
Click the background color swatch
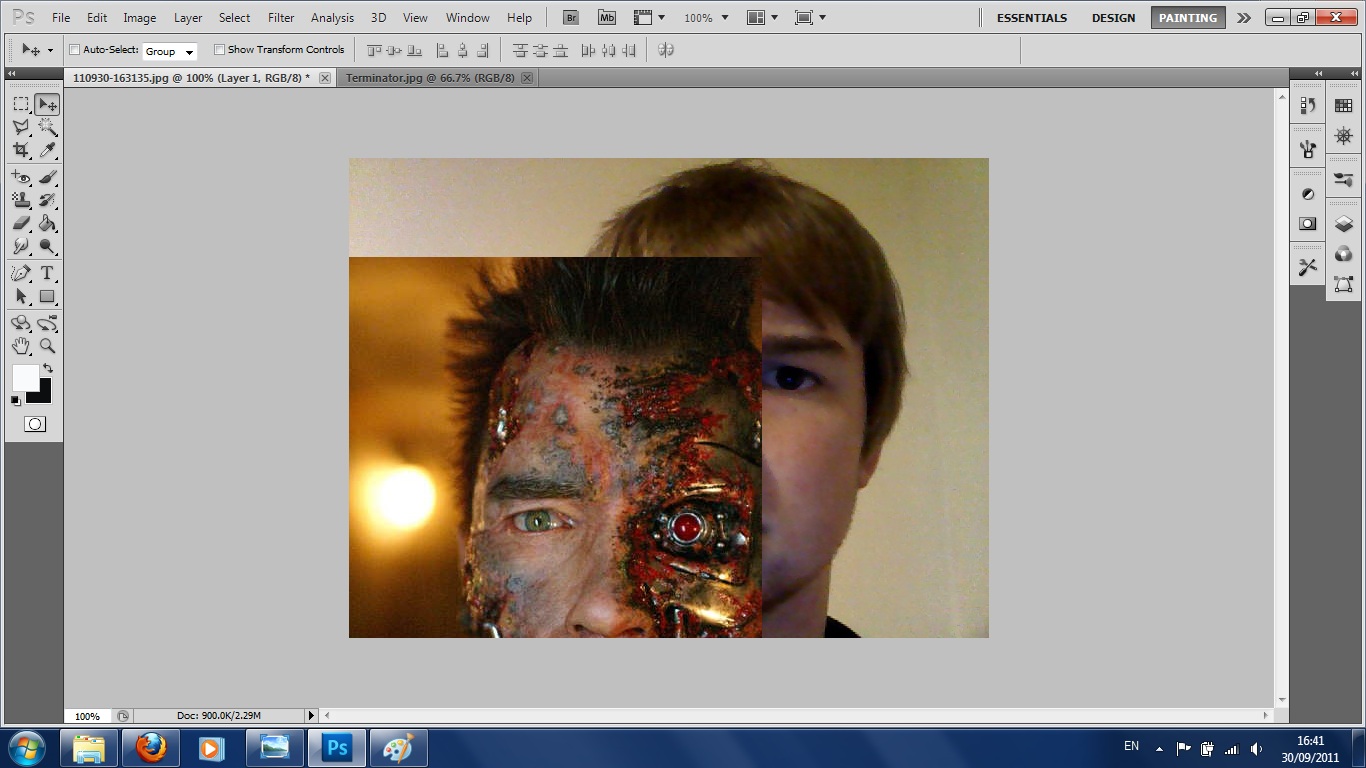pos(41,393)
